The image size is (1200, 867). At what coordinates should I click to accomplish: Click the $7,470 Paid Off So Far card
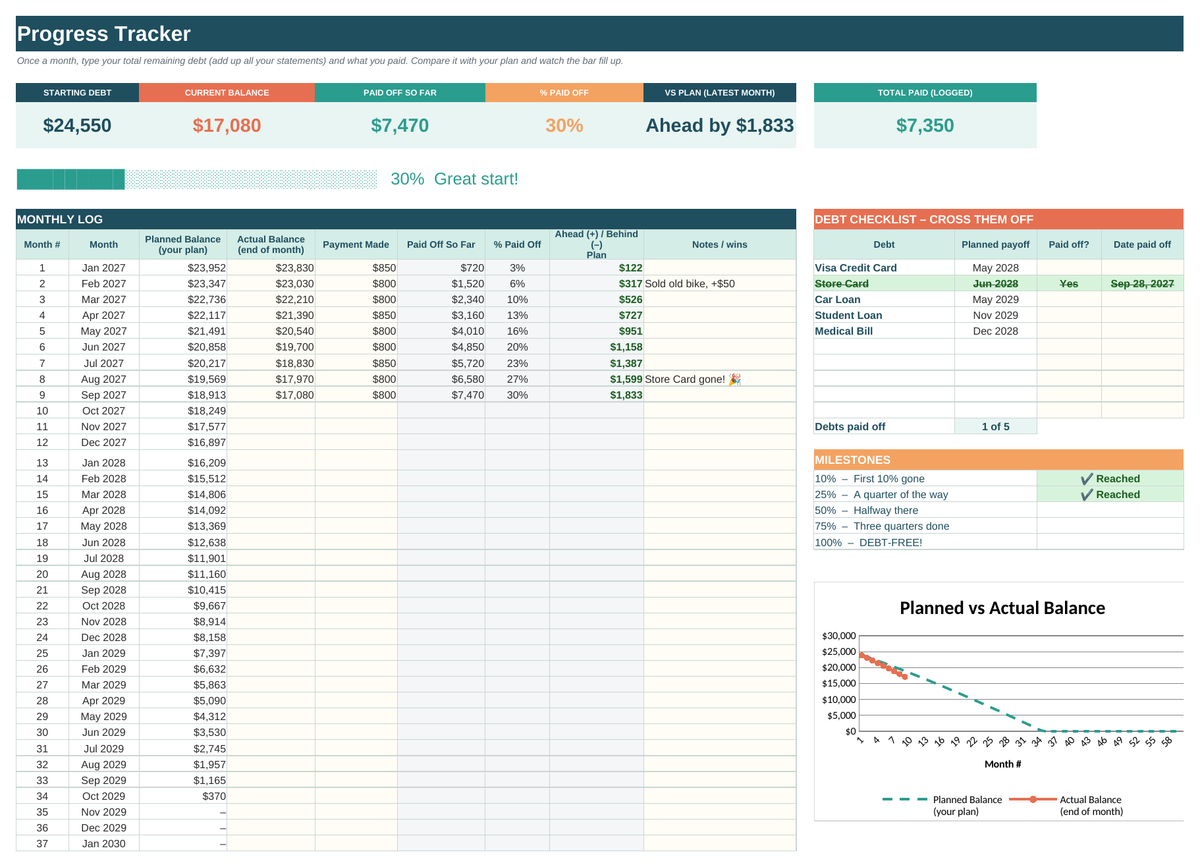click(400, 125)
